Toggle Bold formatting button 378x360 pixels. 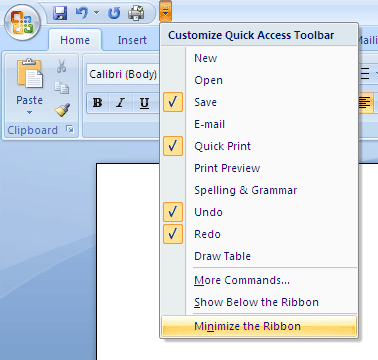pos(98,103)
